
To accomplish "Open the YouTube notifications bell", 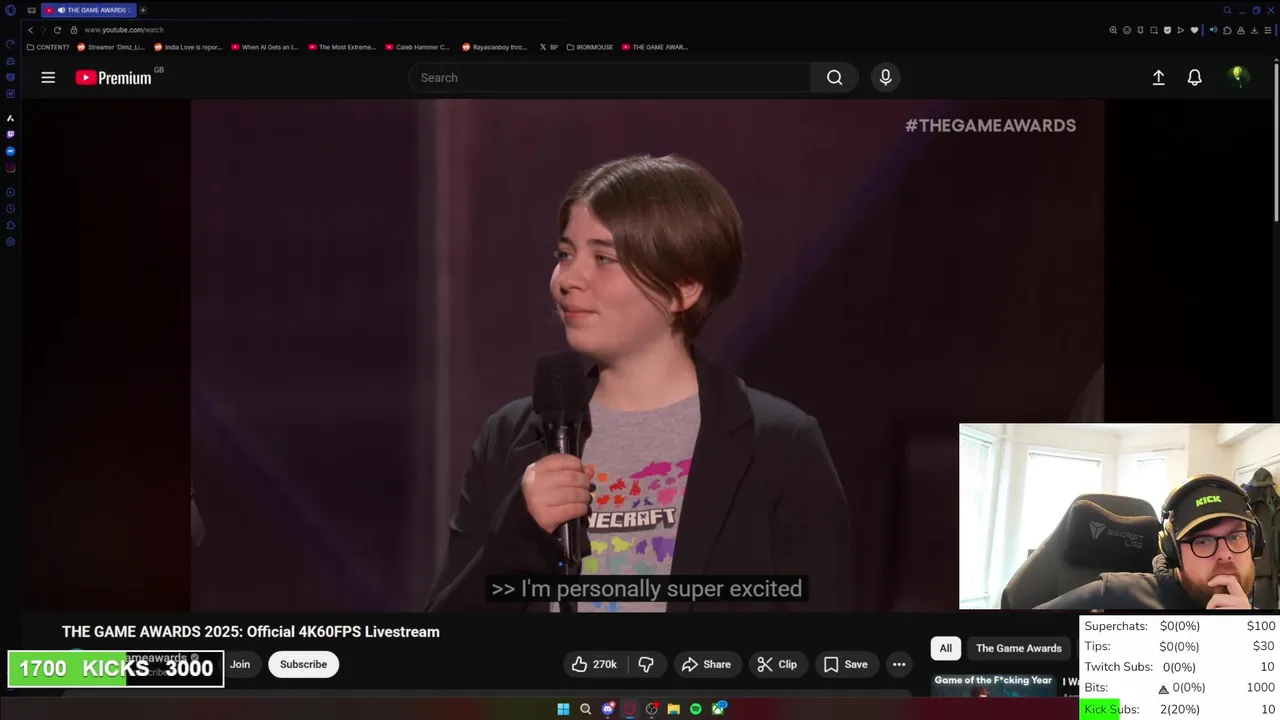I will tap(1194, 77).
